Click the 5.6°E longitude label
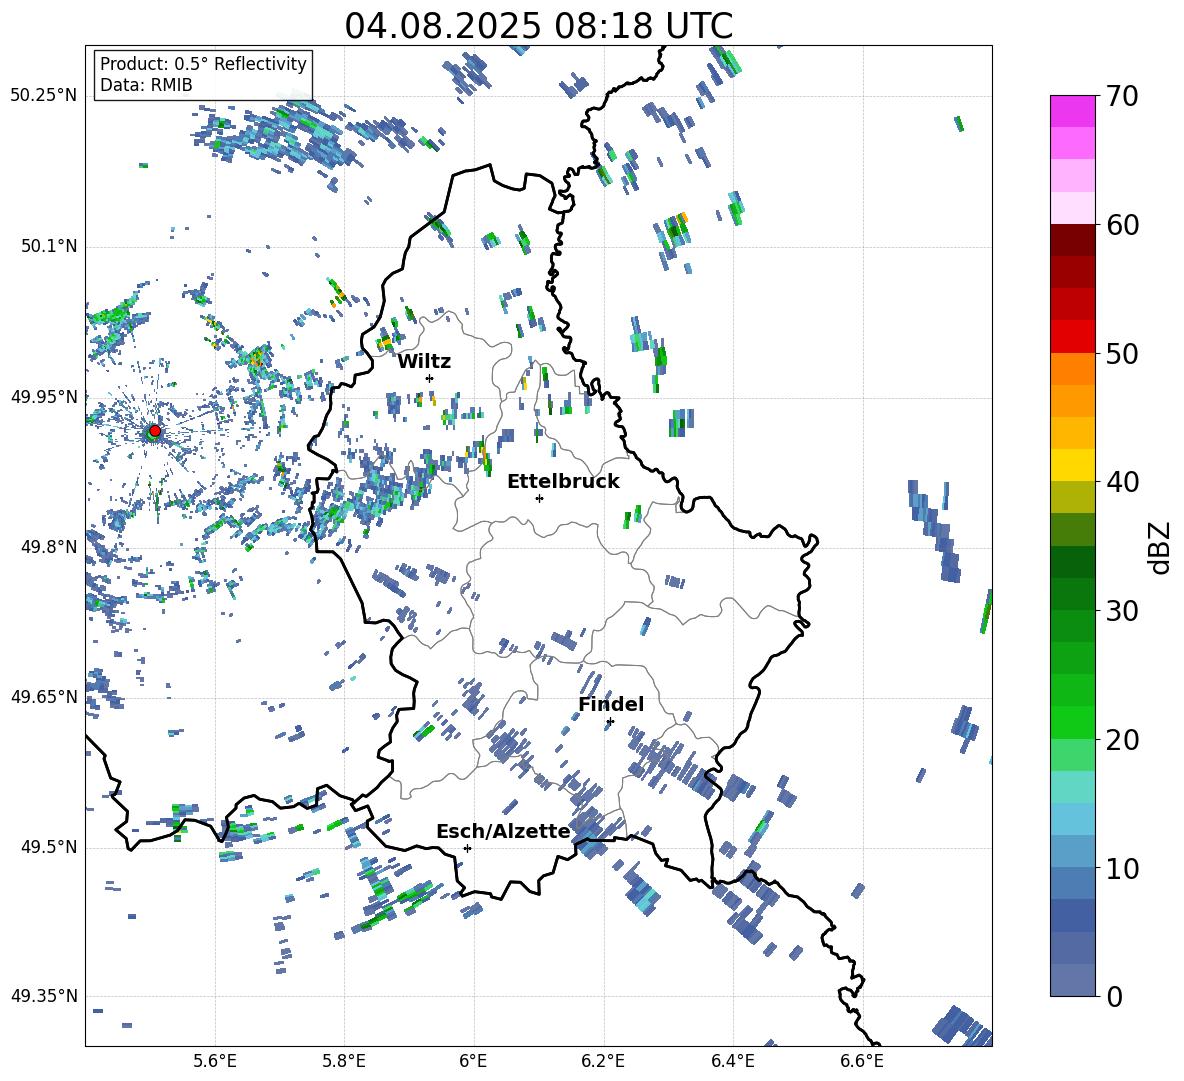The height and width of the screenshot is (1081, 1184). point(215,1061)
